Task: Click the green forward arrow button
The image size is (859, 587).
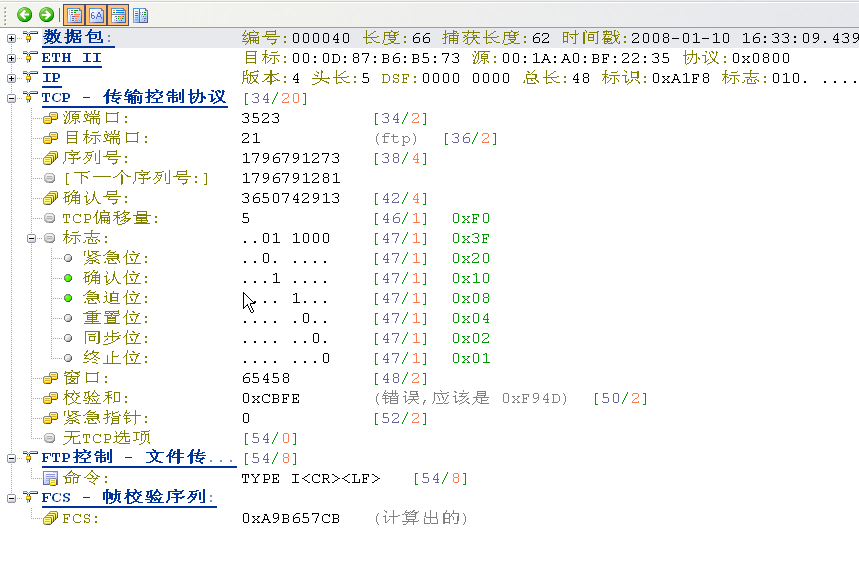Action: coord(47,15)
